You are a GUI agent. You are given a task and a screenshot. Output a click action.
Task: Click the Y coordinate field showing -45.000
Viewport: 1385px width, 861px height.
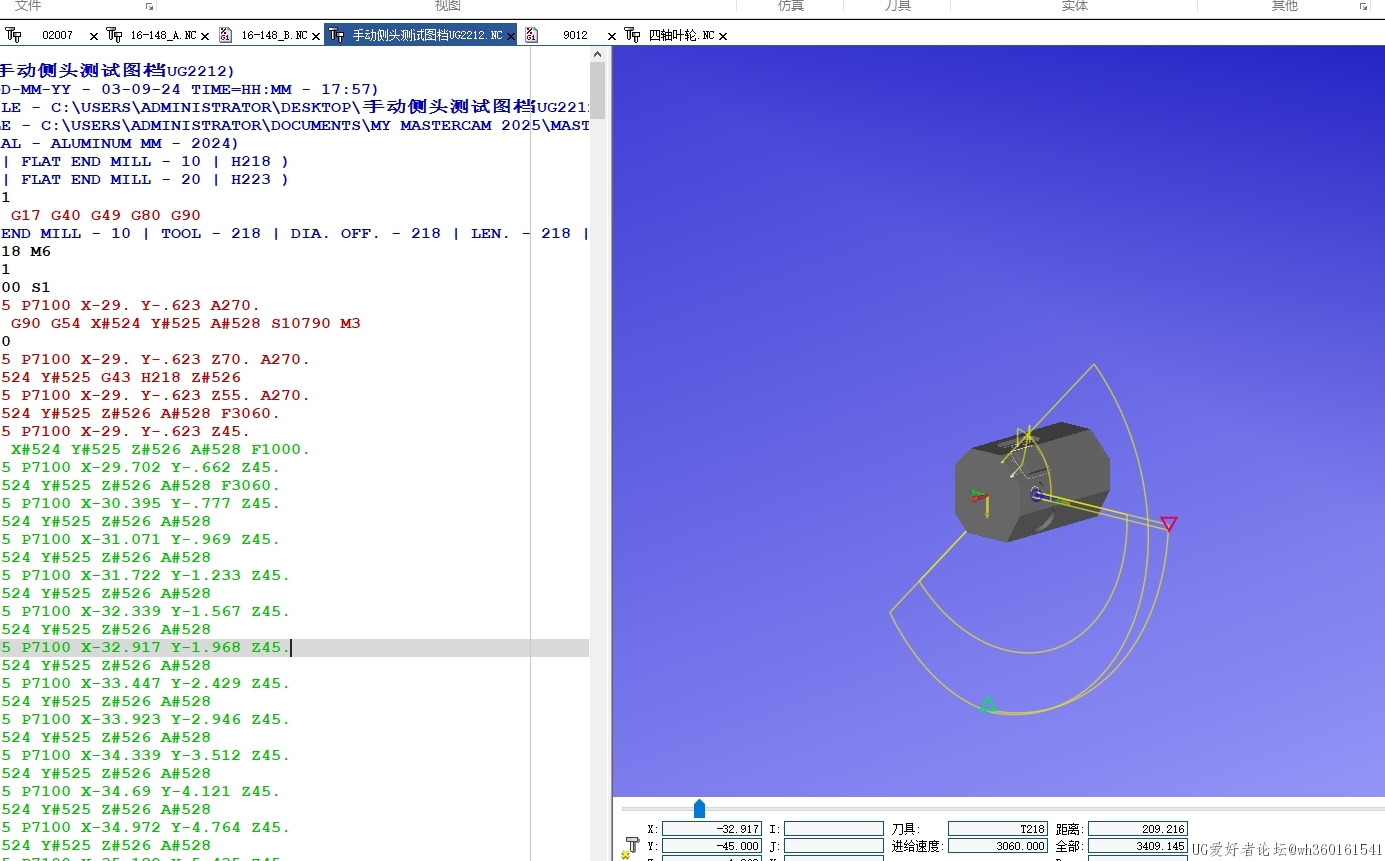click(712, 846)
